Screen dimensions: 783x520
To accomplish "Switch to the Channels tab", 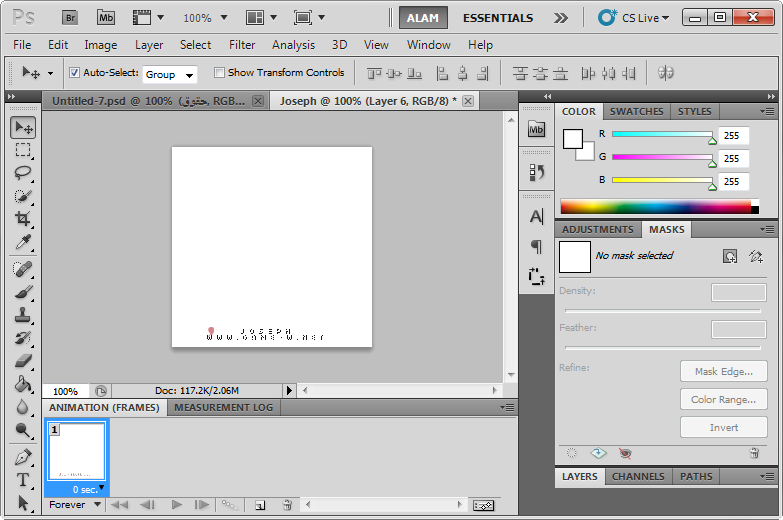I will pos(637,477).
